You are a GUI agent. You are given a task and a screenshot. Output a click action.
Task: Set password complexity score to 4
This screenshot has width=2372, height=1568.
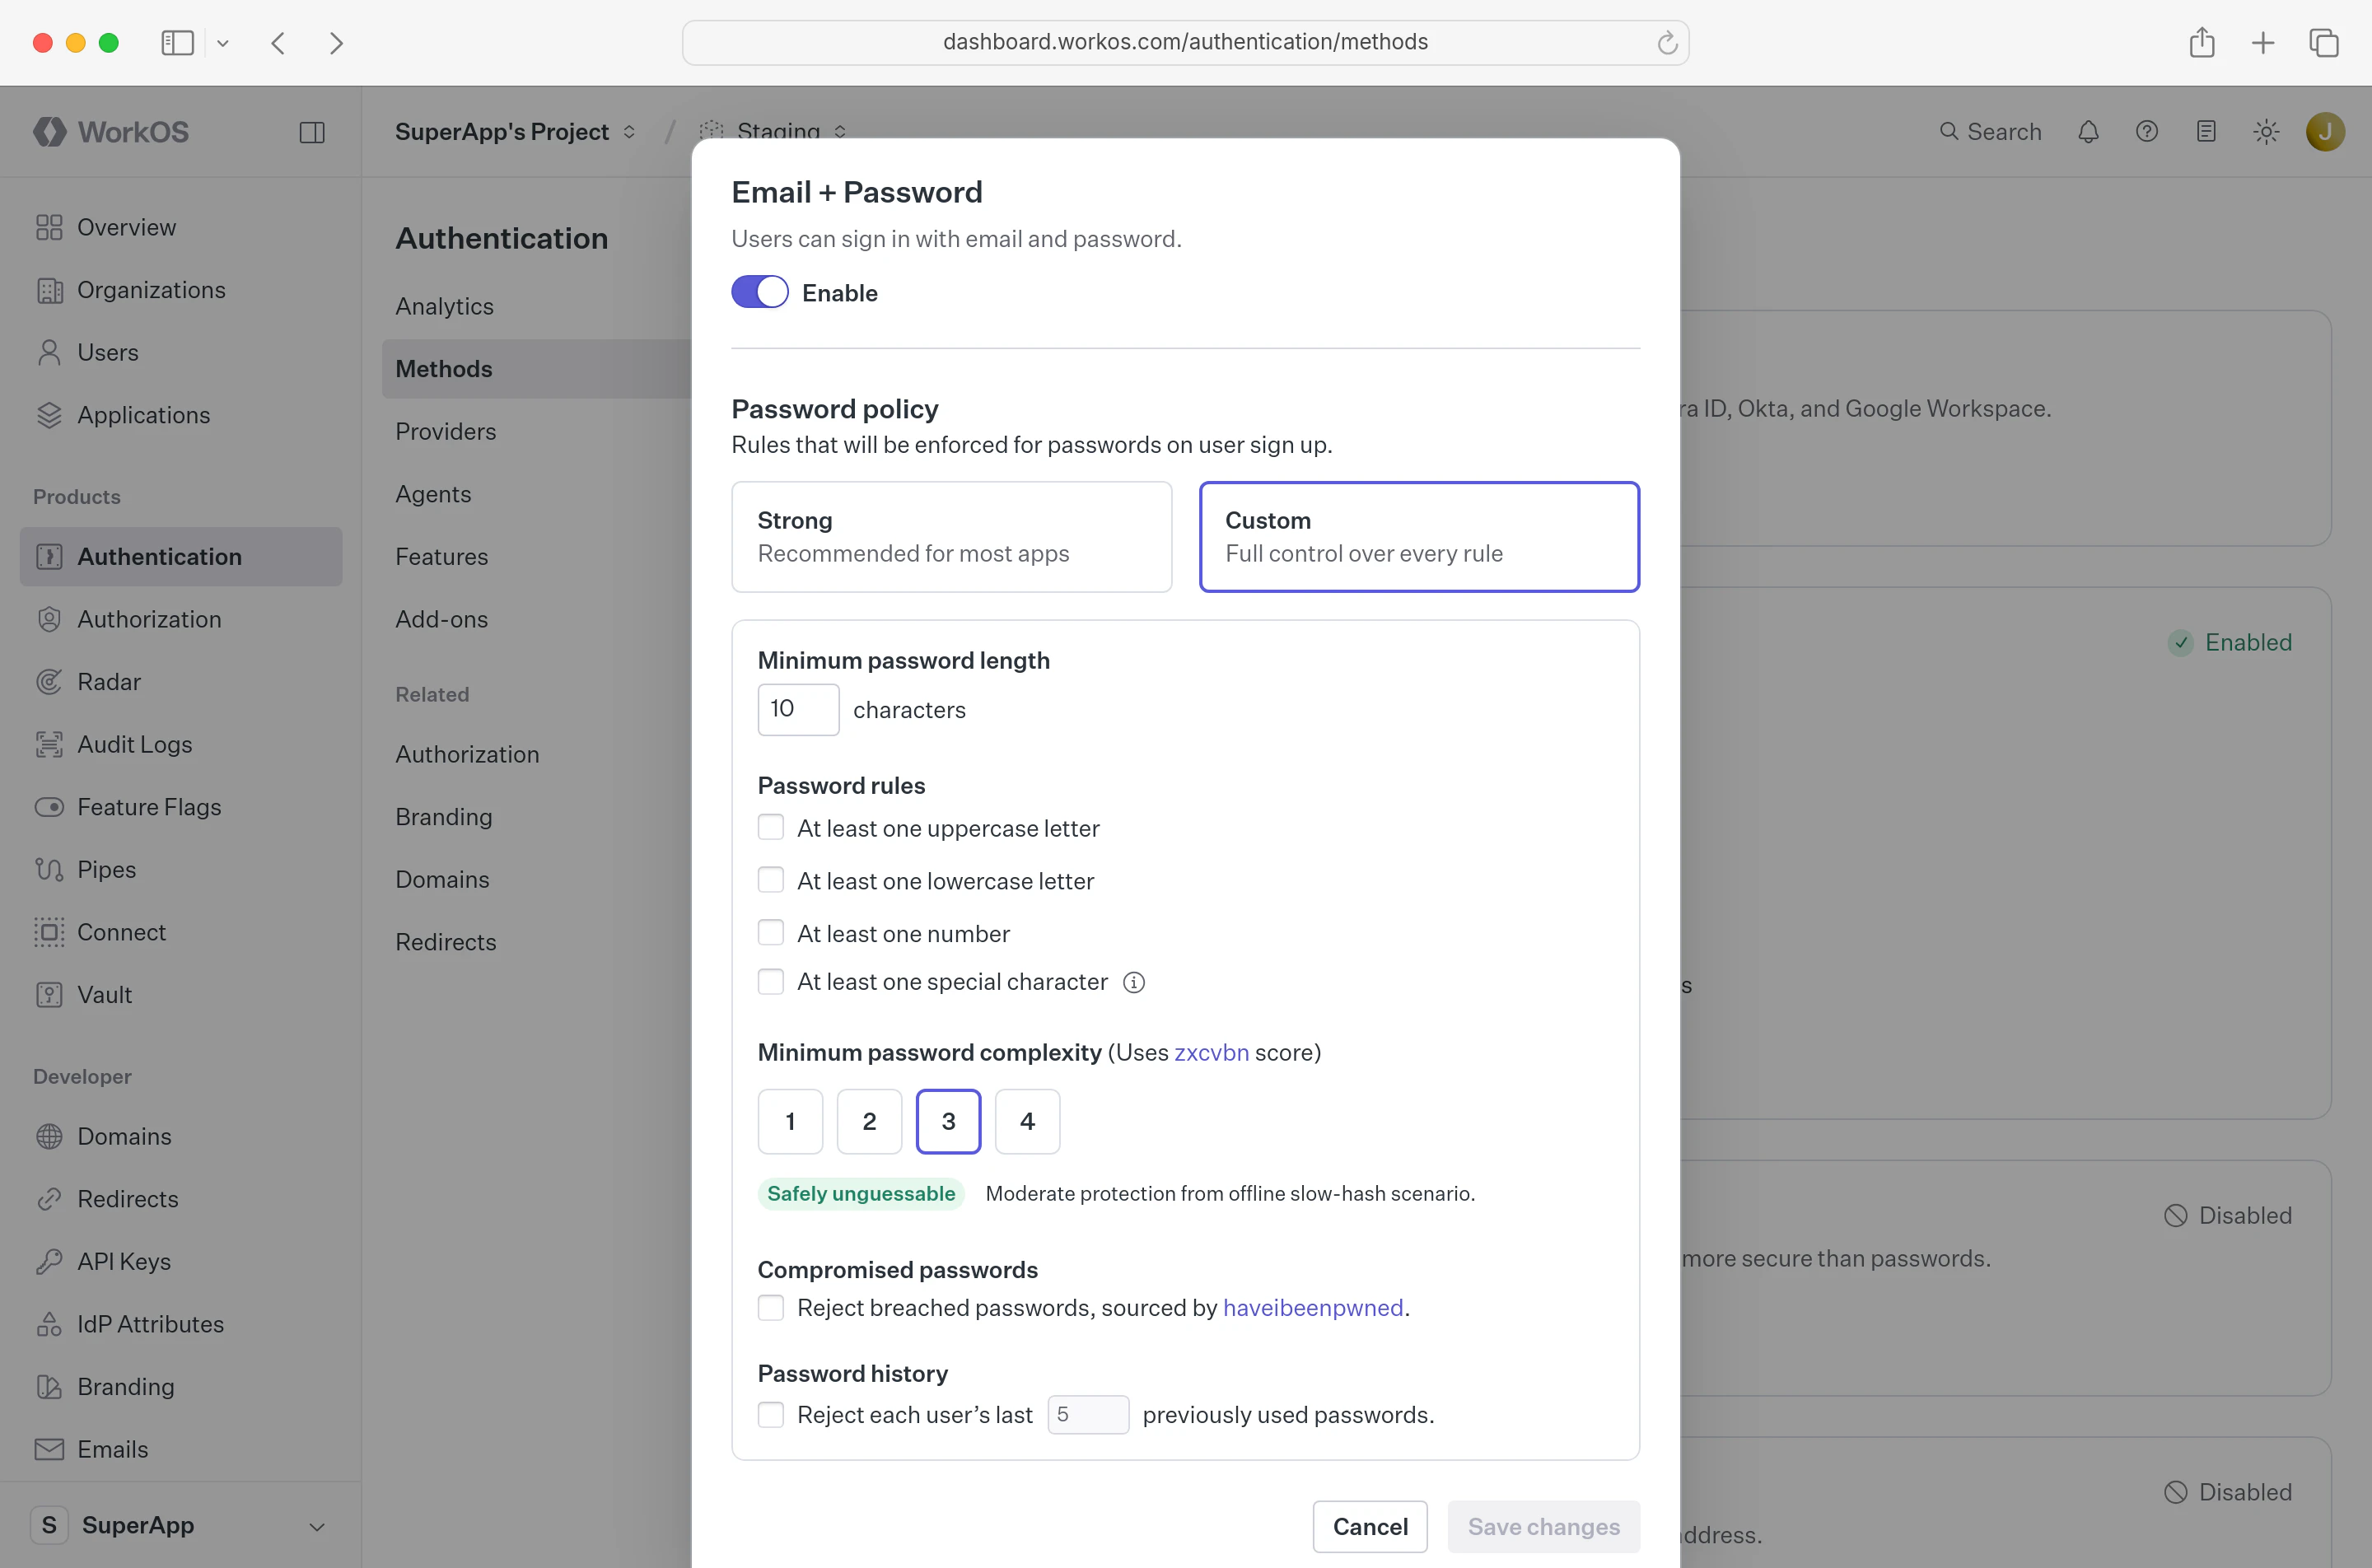point(1027,1122)
